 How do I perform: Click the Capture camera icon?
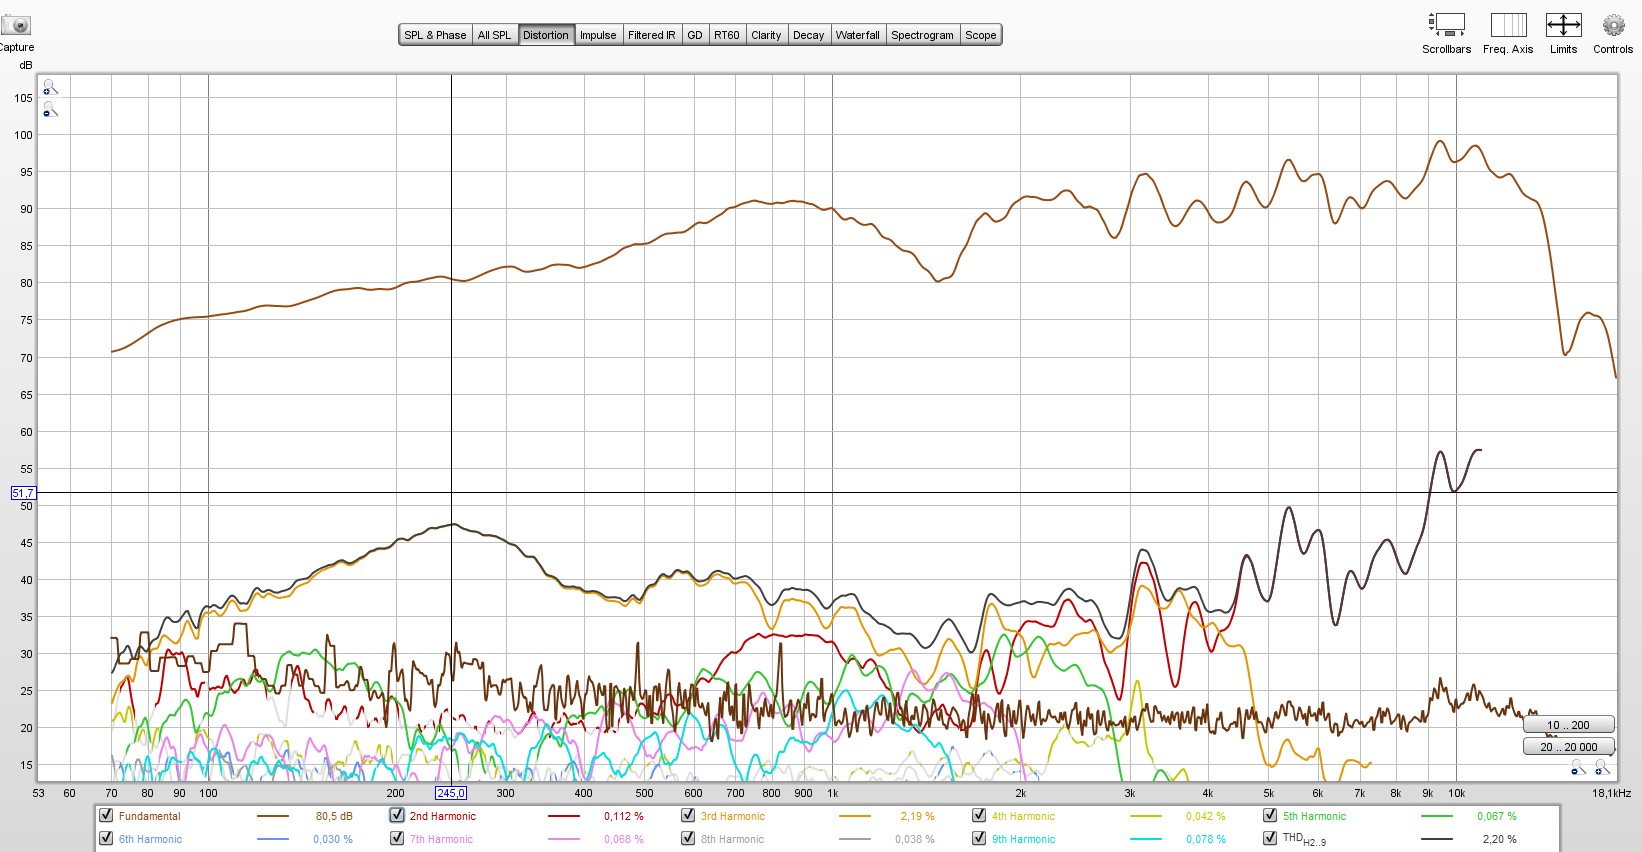[x=16, y=26]
